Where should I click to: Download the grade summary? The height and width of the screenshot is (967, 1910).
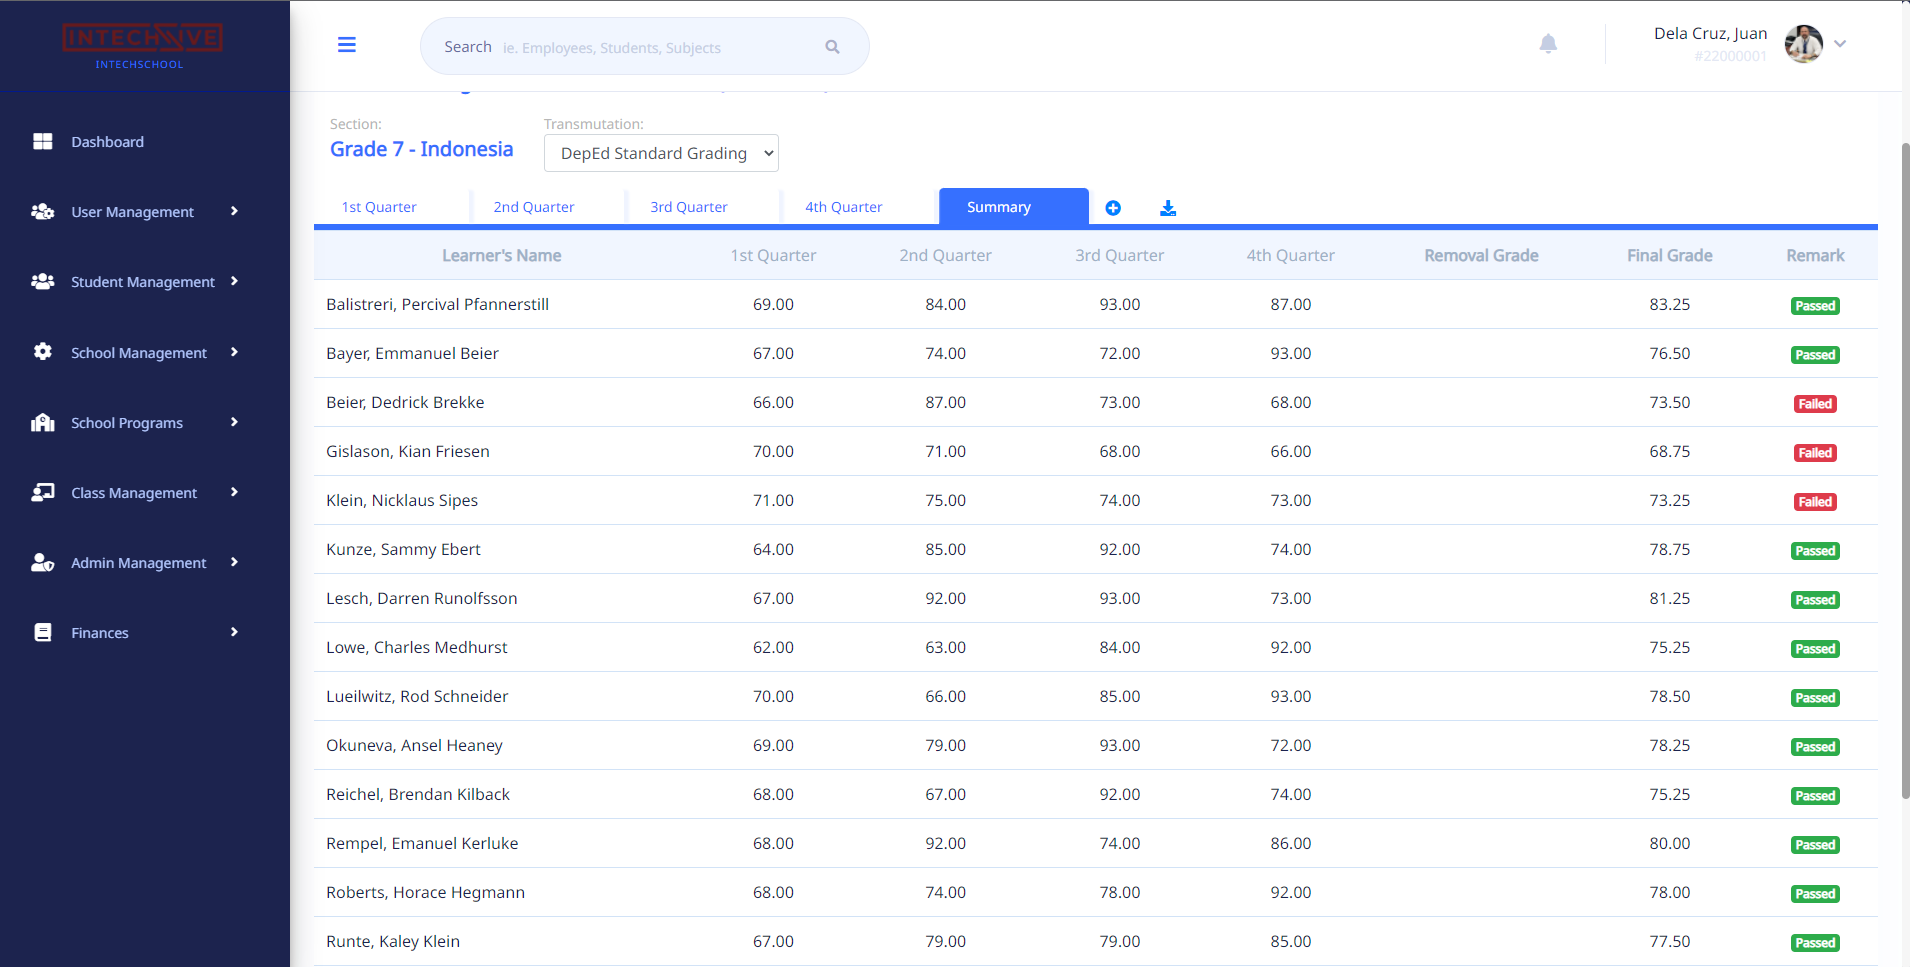(1168, 208)
